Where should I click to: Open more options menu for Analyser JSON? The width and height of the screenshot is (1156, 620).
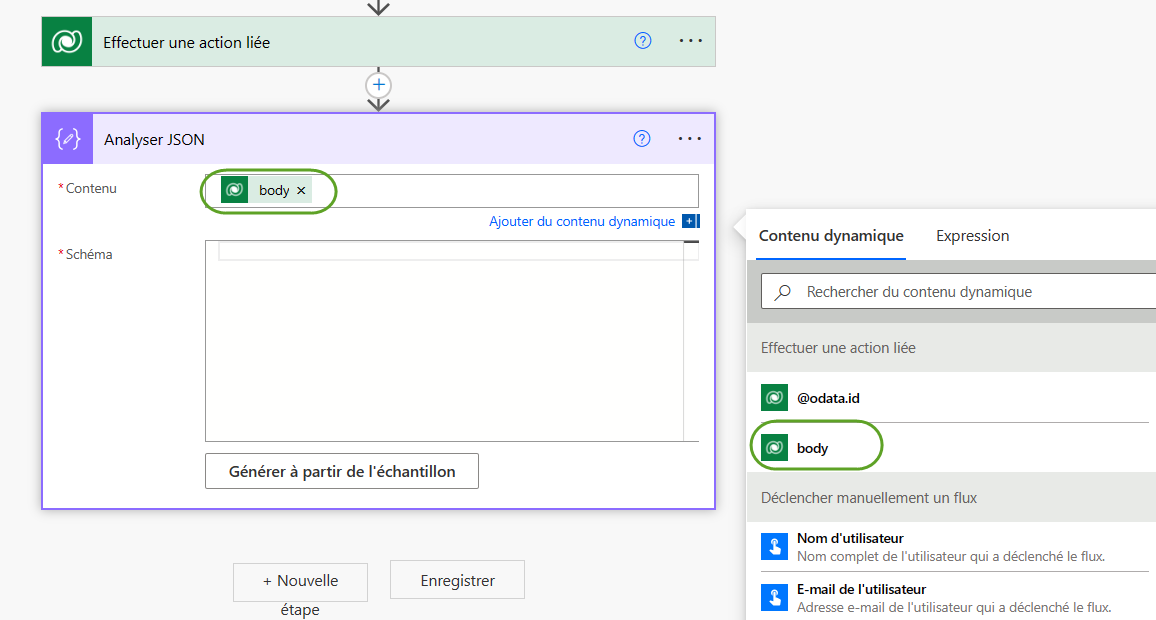click(690, 139)
